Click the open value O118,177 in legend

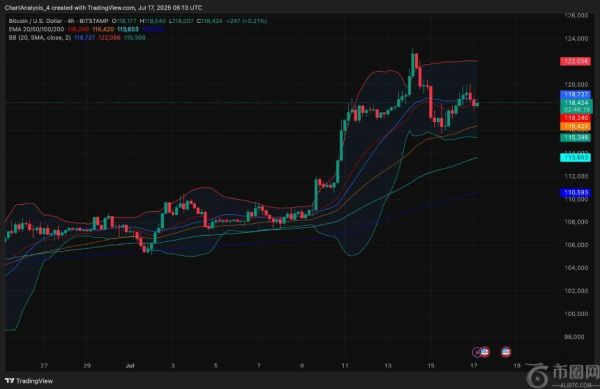coord(124,21)
